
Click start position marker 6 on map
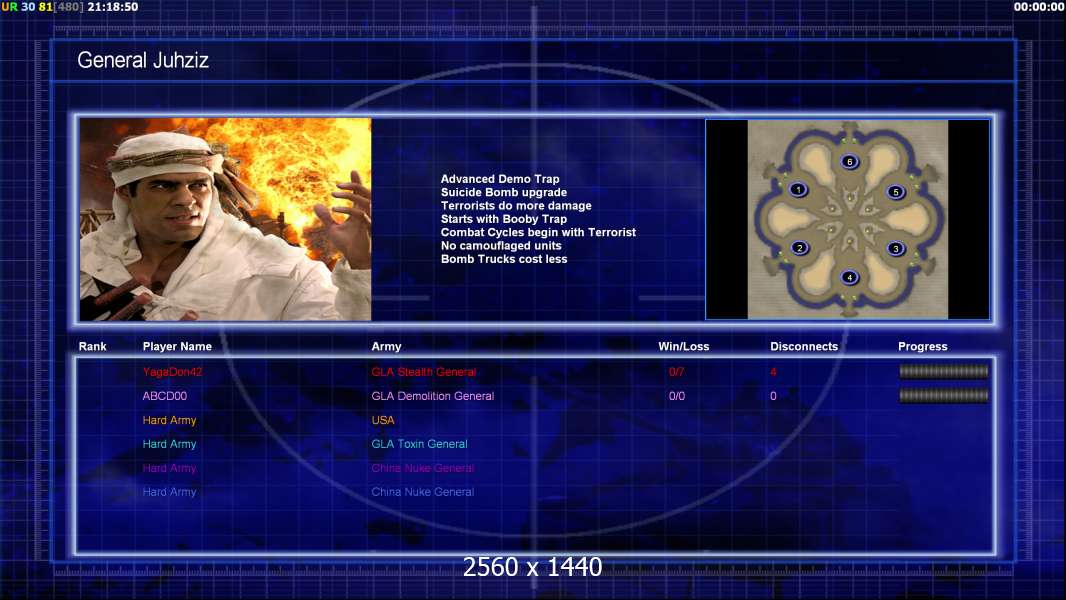tap(849, 162)
